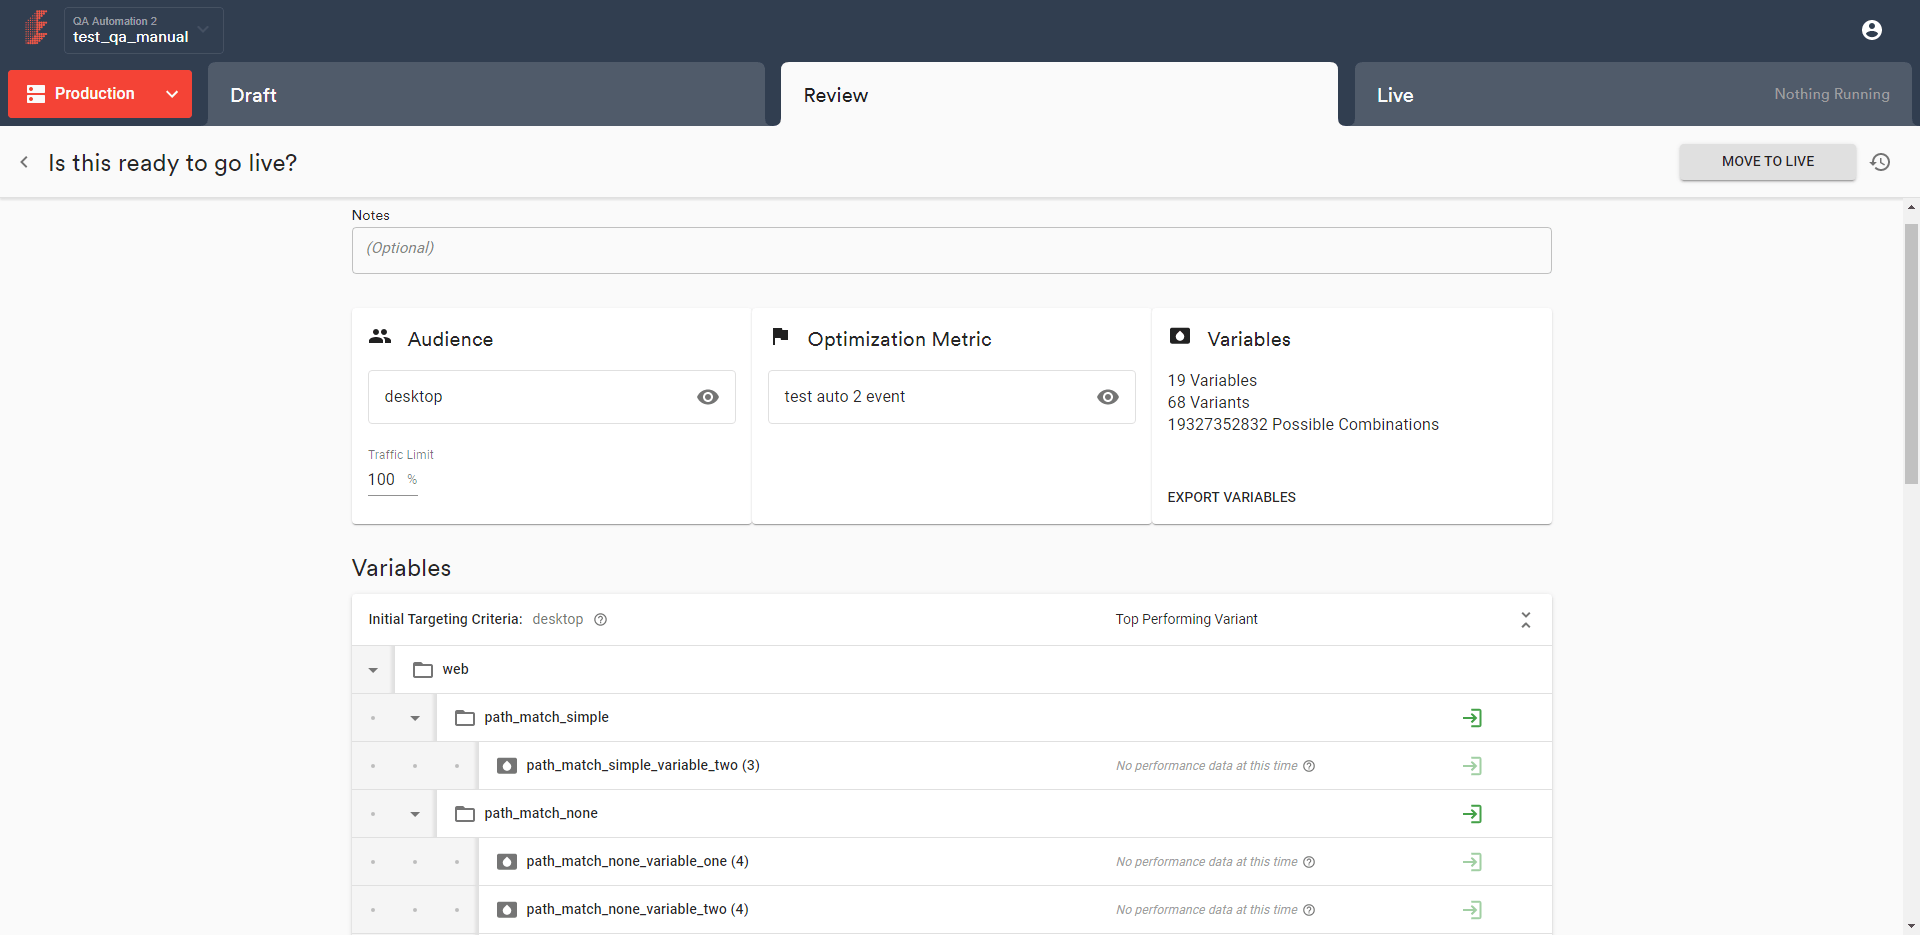The height and width of the screenshot is (935, 1920).
Task: Click help icon on path_match_none_variable_two performance
Action: 1309,910
